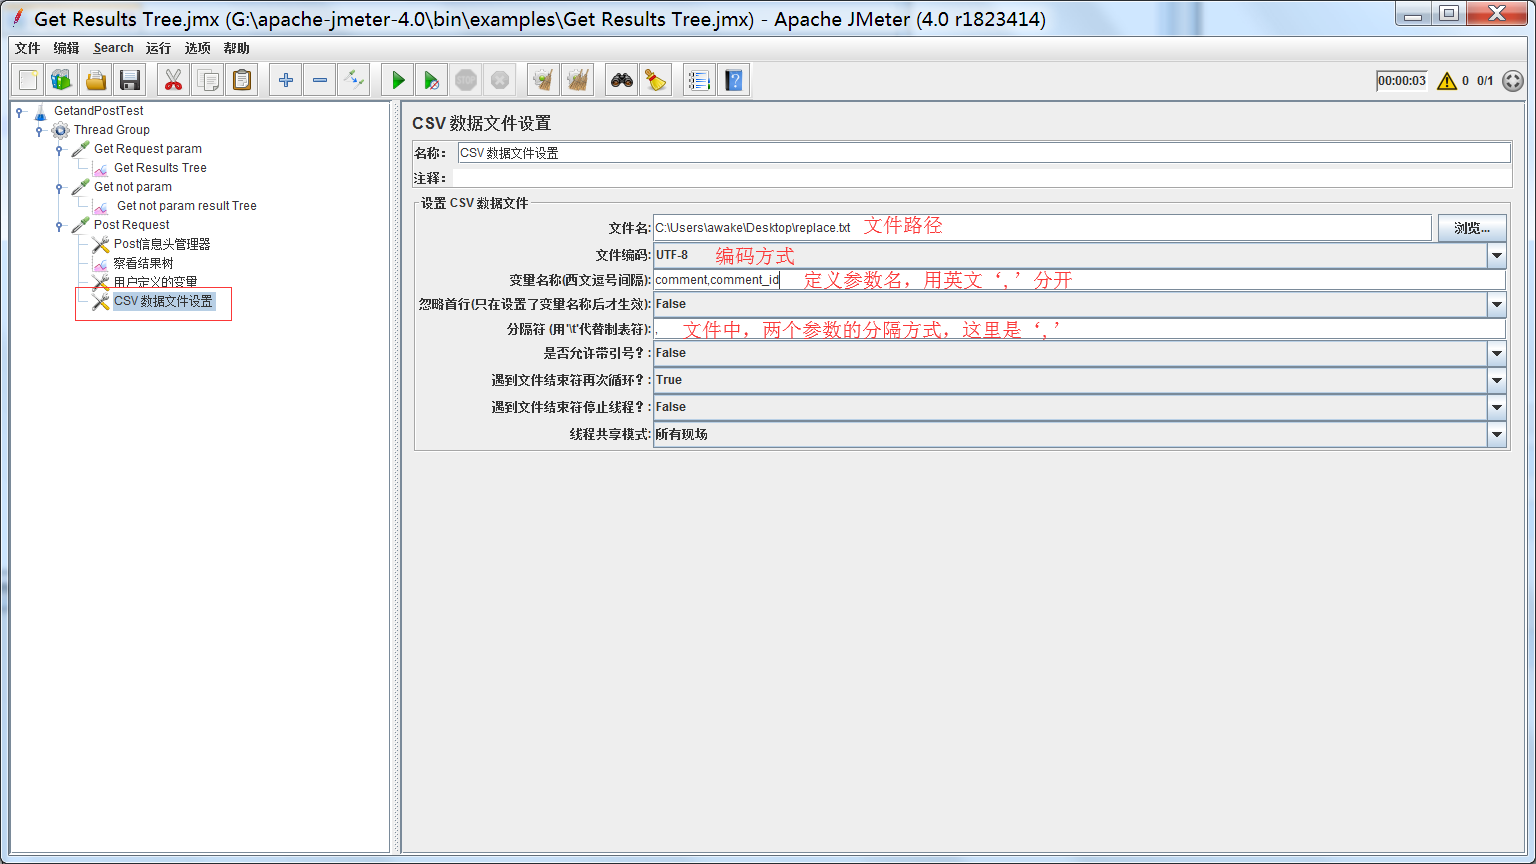
Task: Clear all results double-broom icon
Action: (578, 80)
